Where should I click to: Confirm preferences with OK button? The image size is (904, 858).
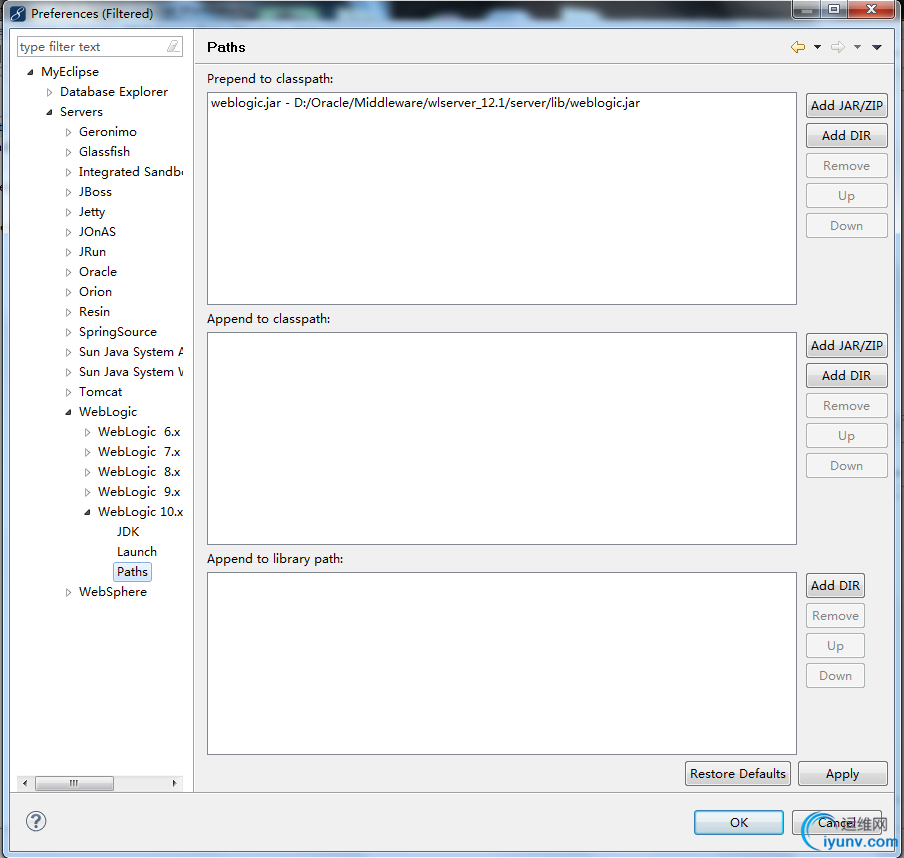[x=739, y=822]
